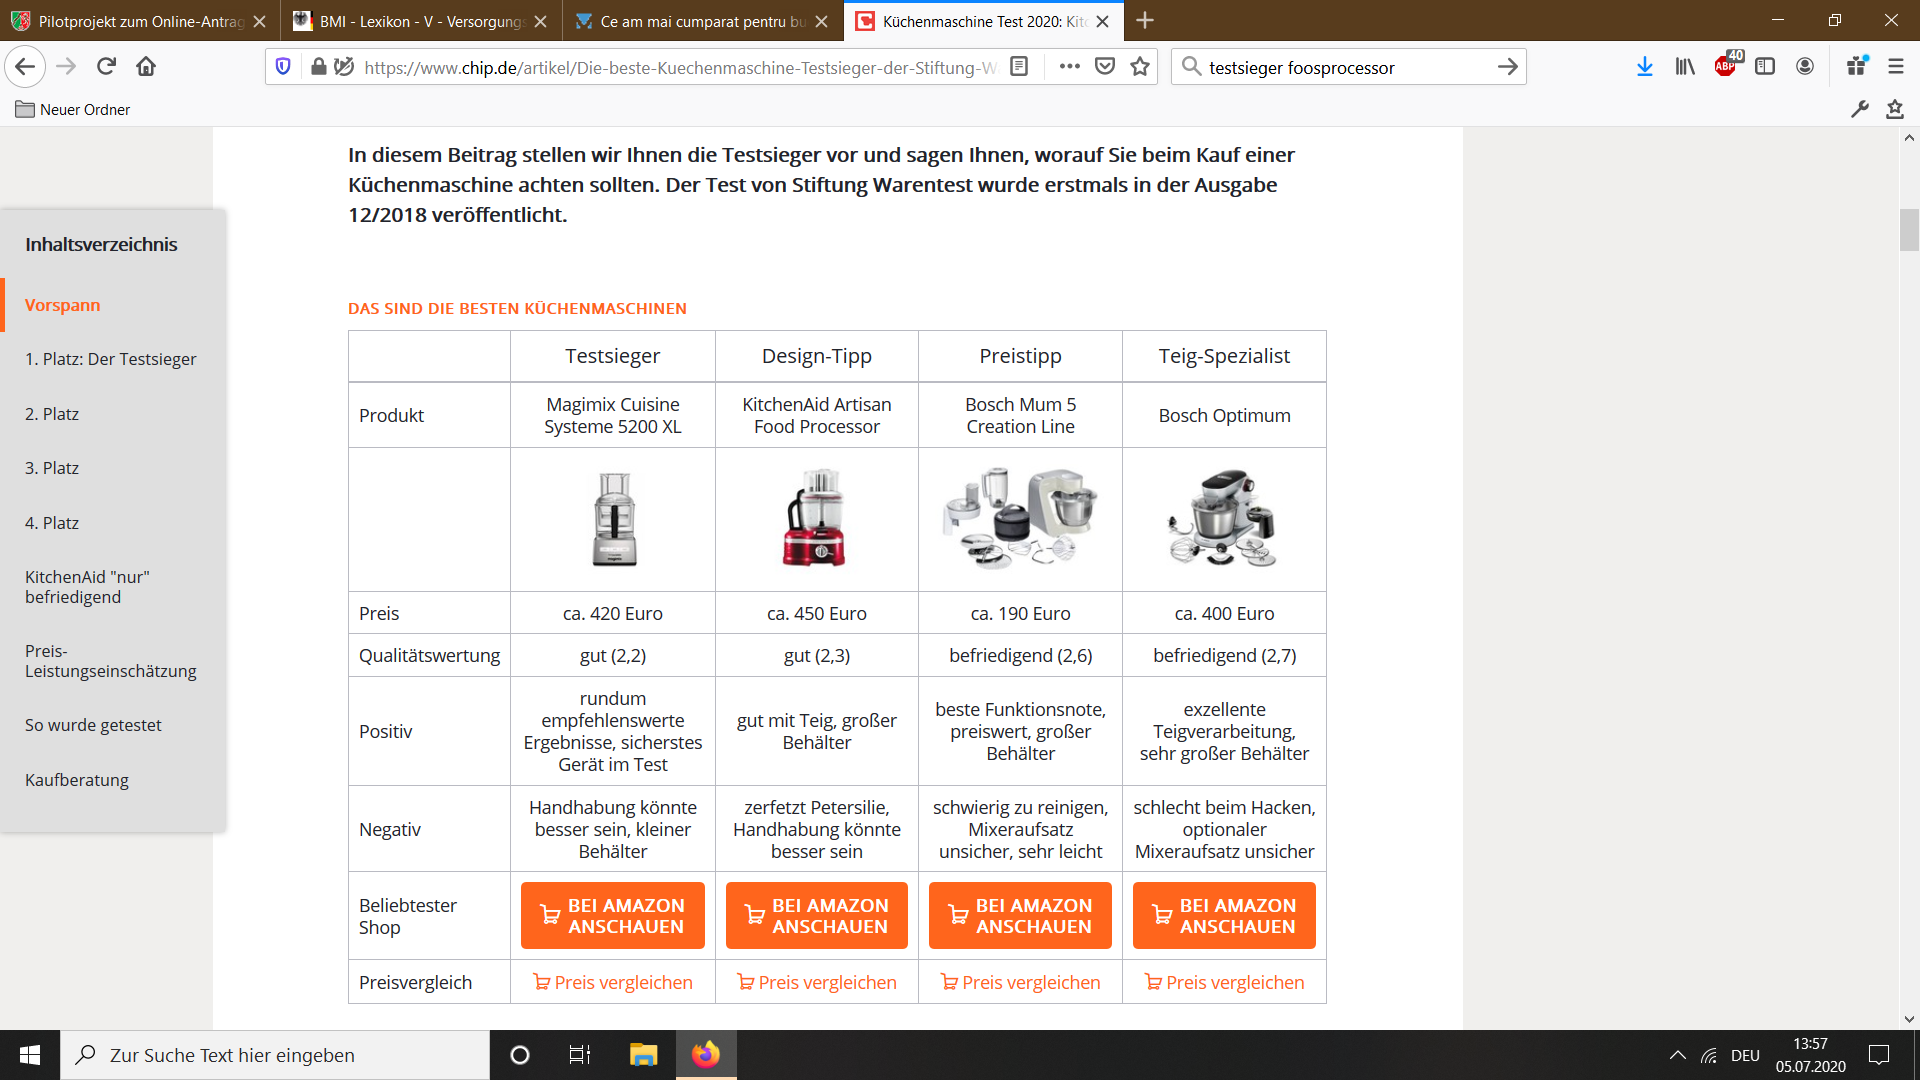Click the red KitchenAid Artisan product image
Screen dimensions: 1920x1080
point(816,518)
